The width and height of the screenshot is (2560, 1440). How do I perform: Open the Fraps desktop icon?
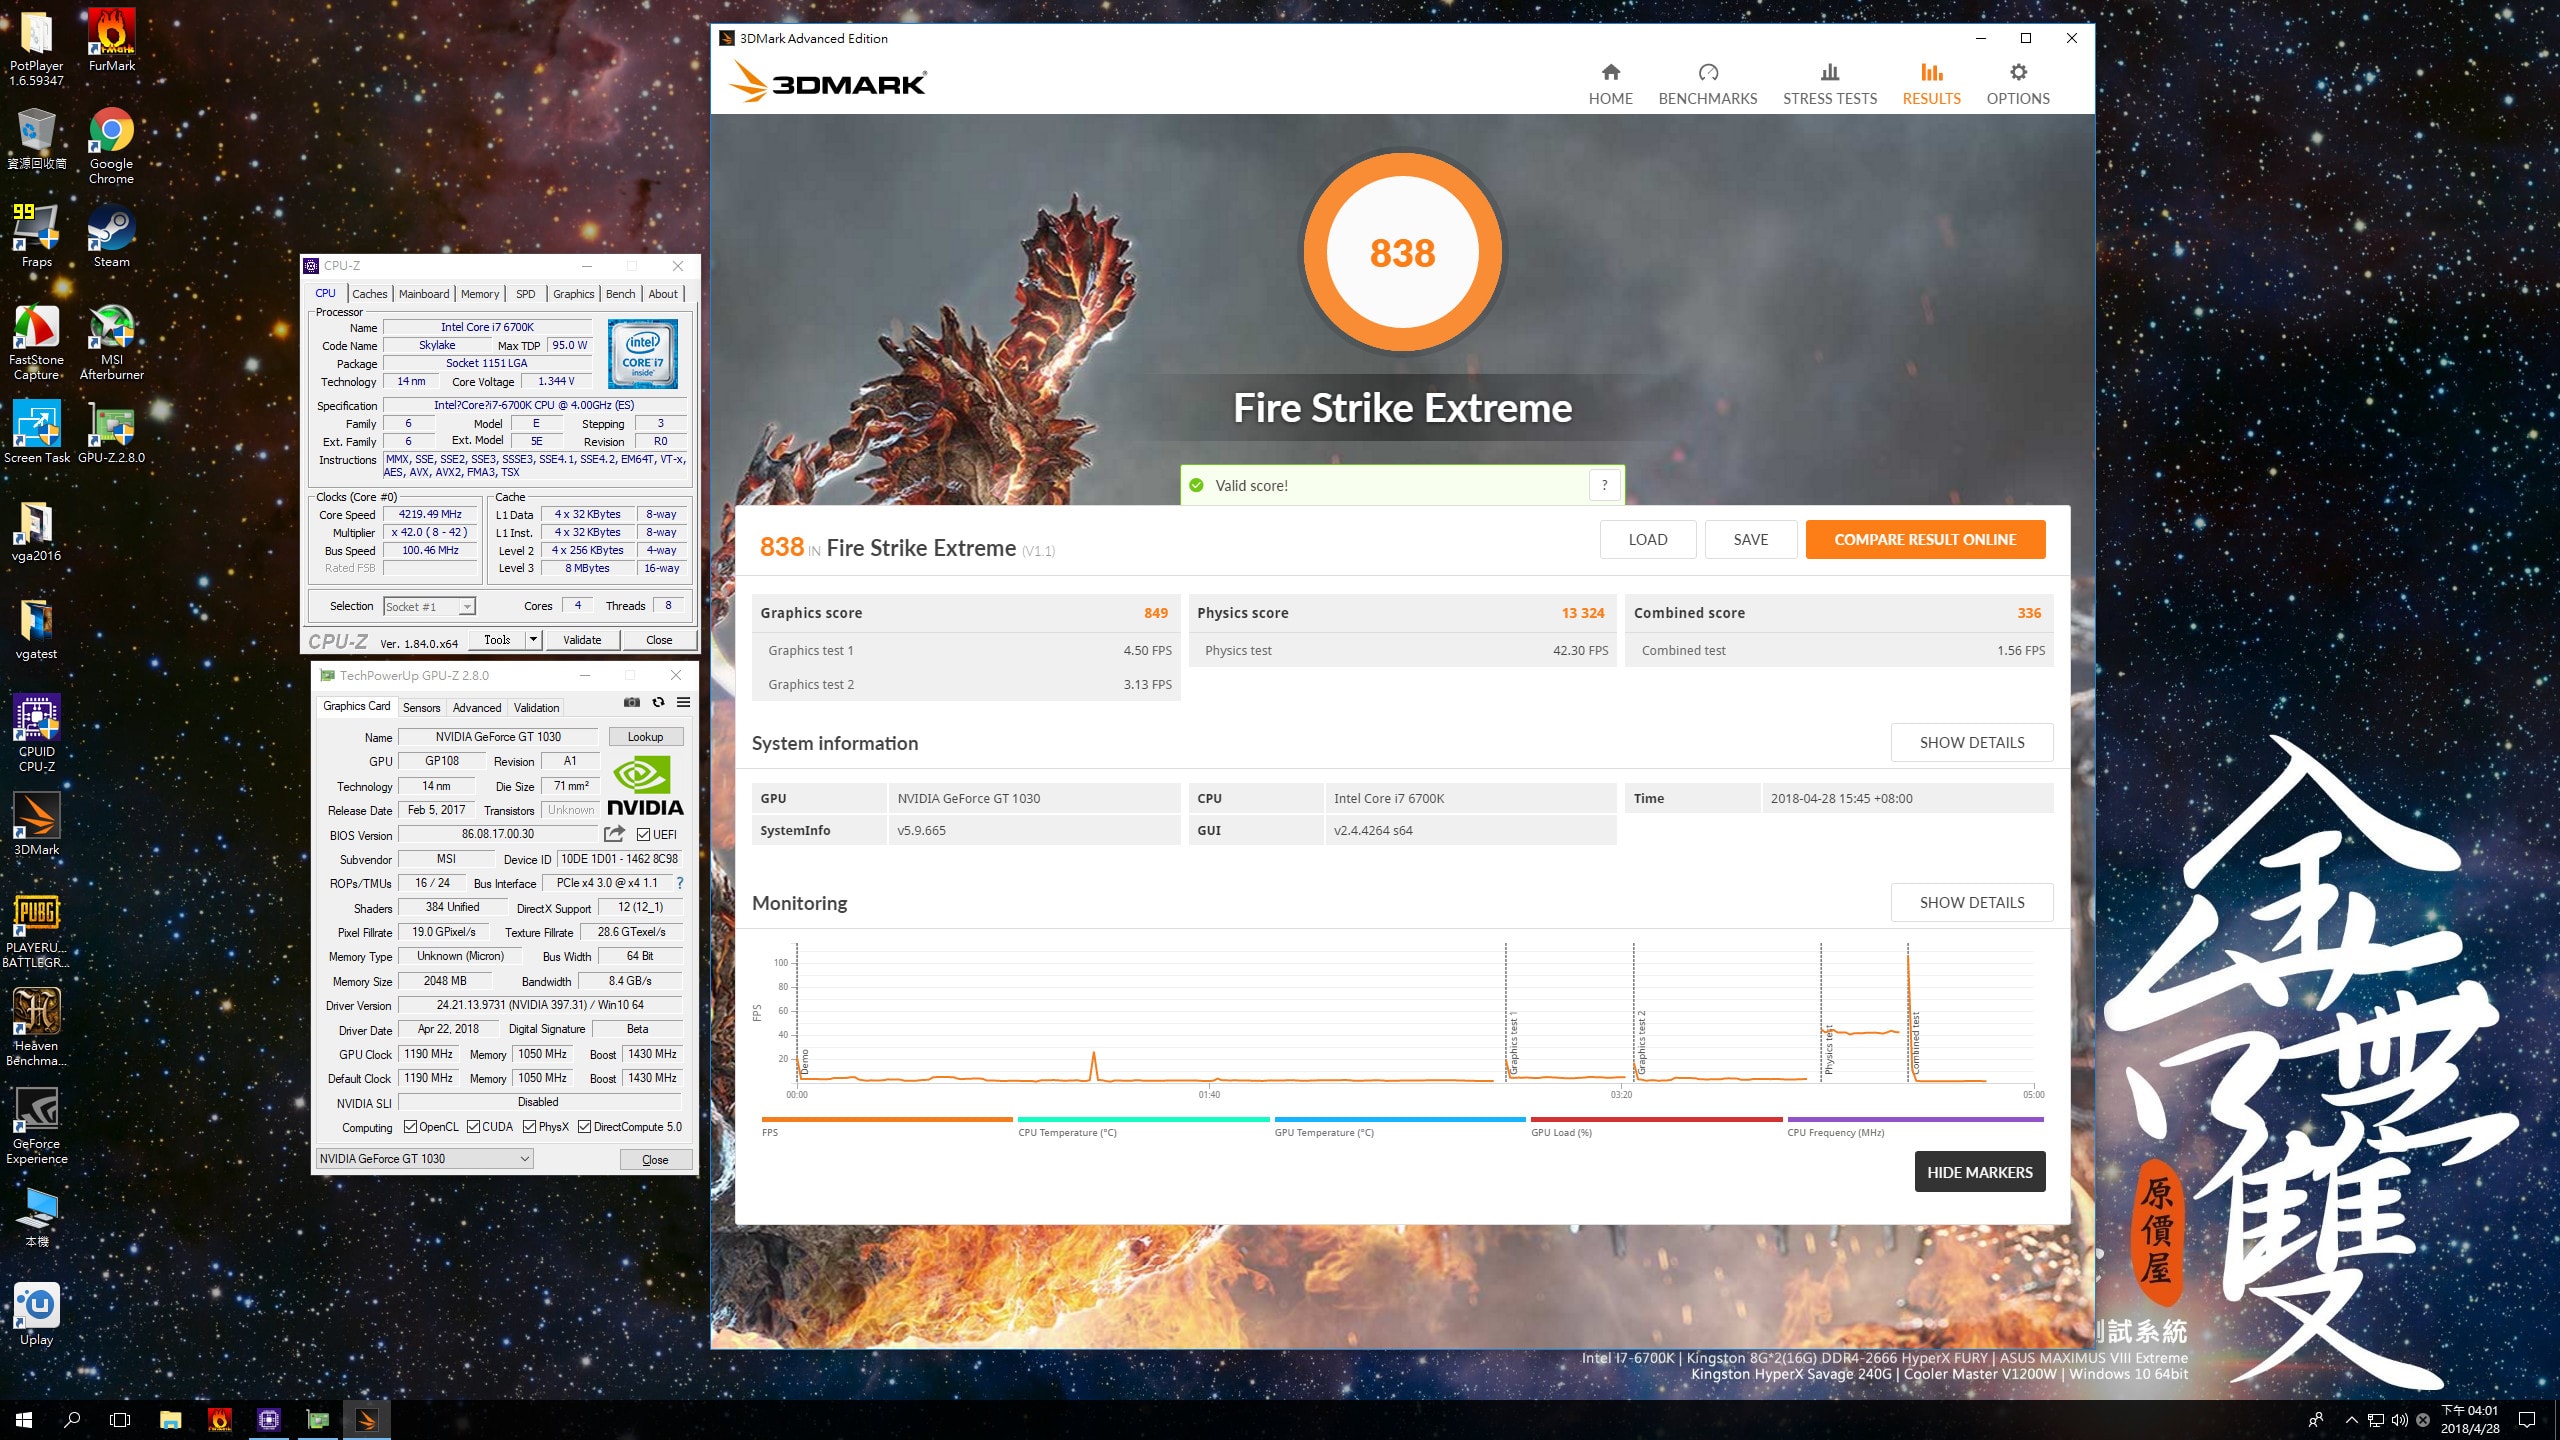point(36,236)
